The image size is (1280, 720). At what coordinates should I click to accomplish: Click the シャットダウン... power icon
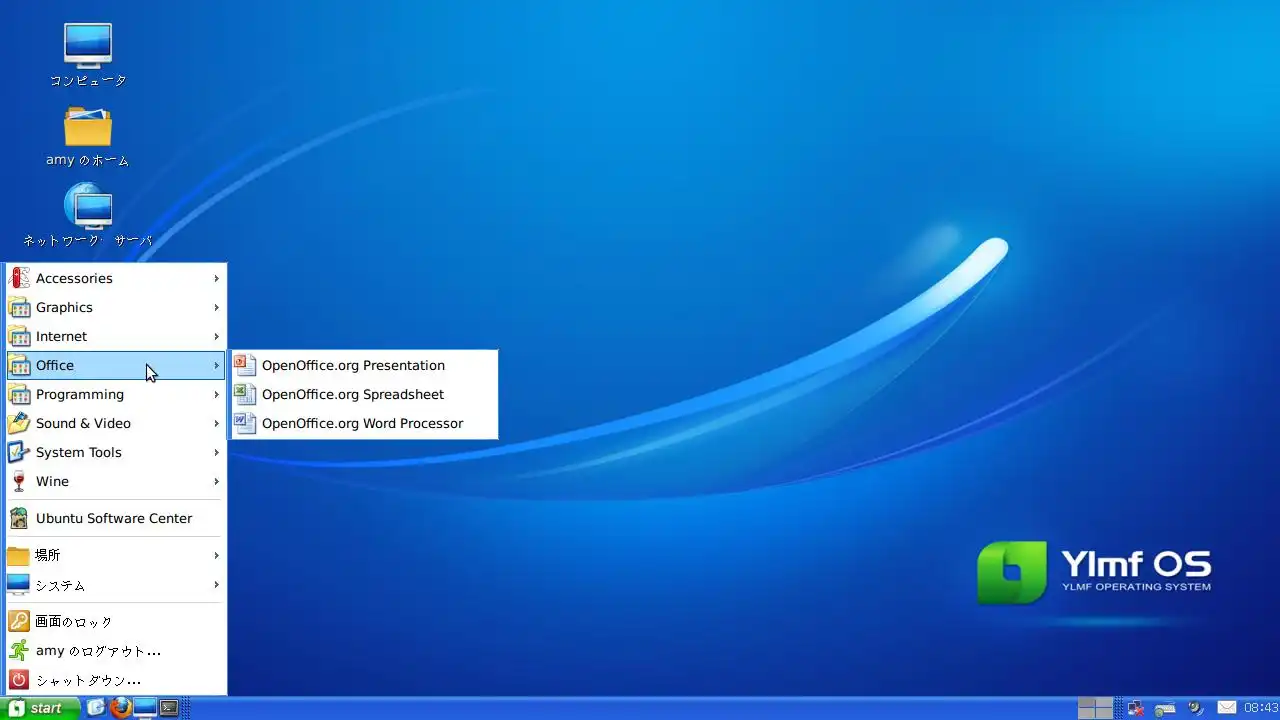[x=19, y=679]
